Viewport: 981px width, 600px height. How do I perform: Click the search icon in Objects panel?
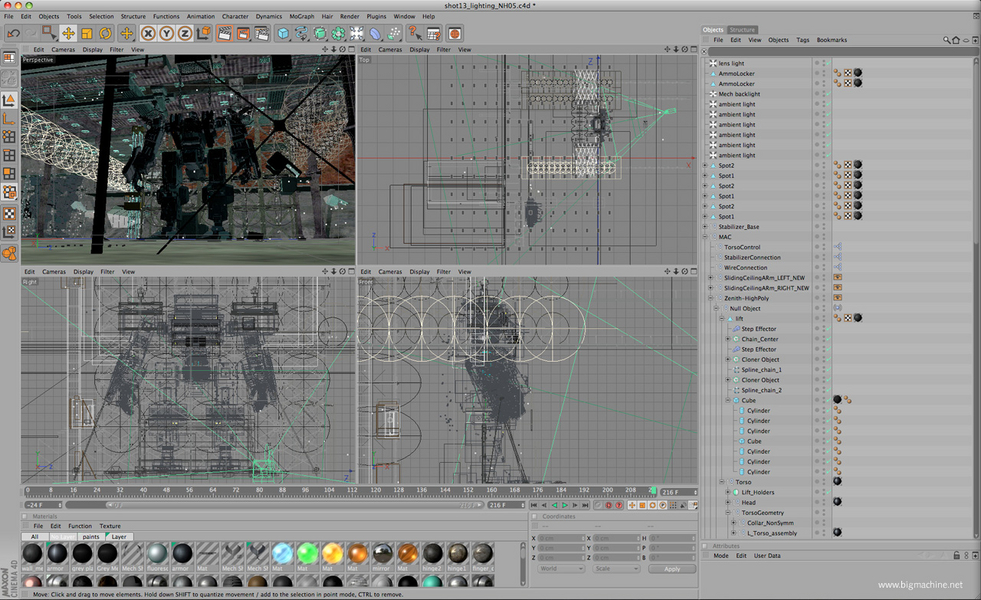[x=946, y=40]
